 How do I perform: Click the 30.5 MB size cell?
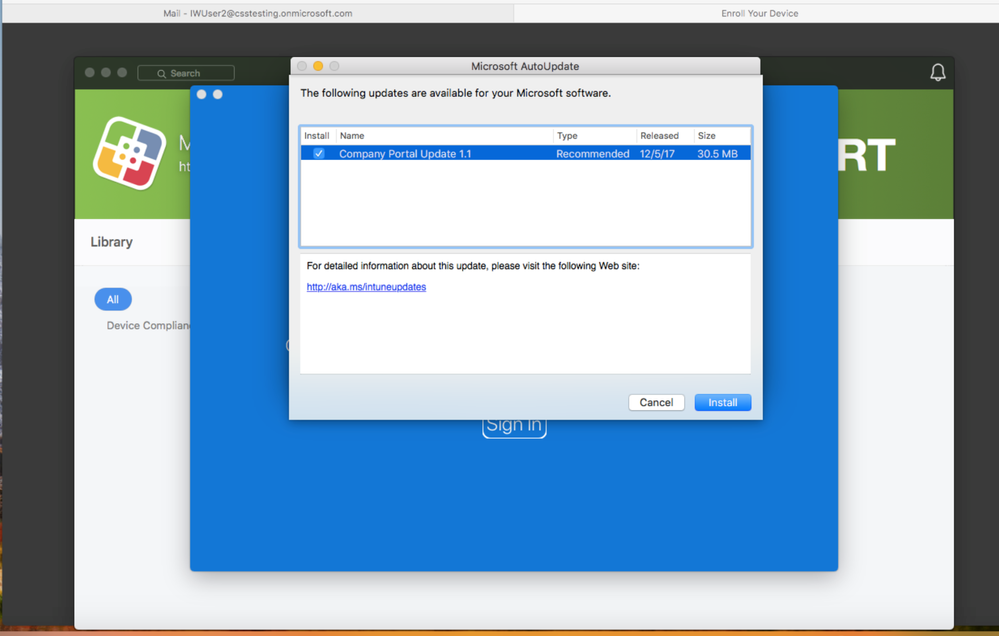click(717, 154)
